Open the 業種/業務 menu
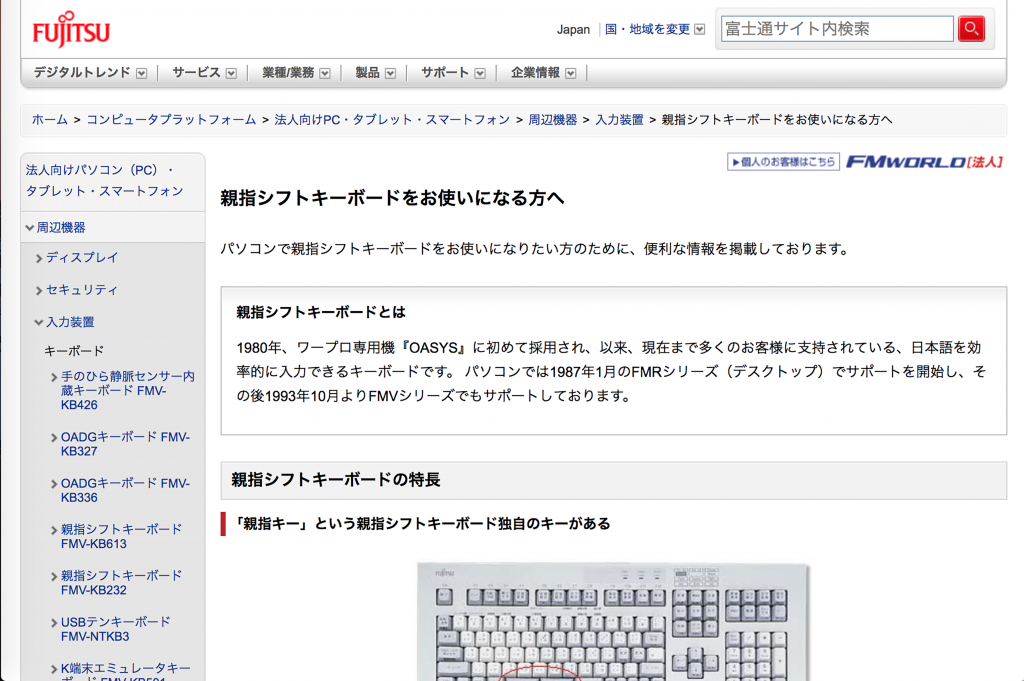Viewport: 1024px width, 681px height. coord(296,72)
